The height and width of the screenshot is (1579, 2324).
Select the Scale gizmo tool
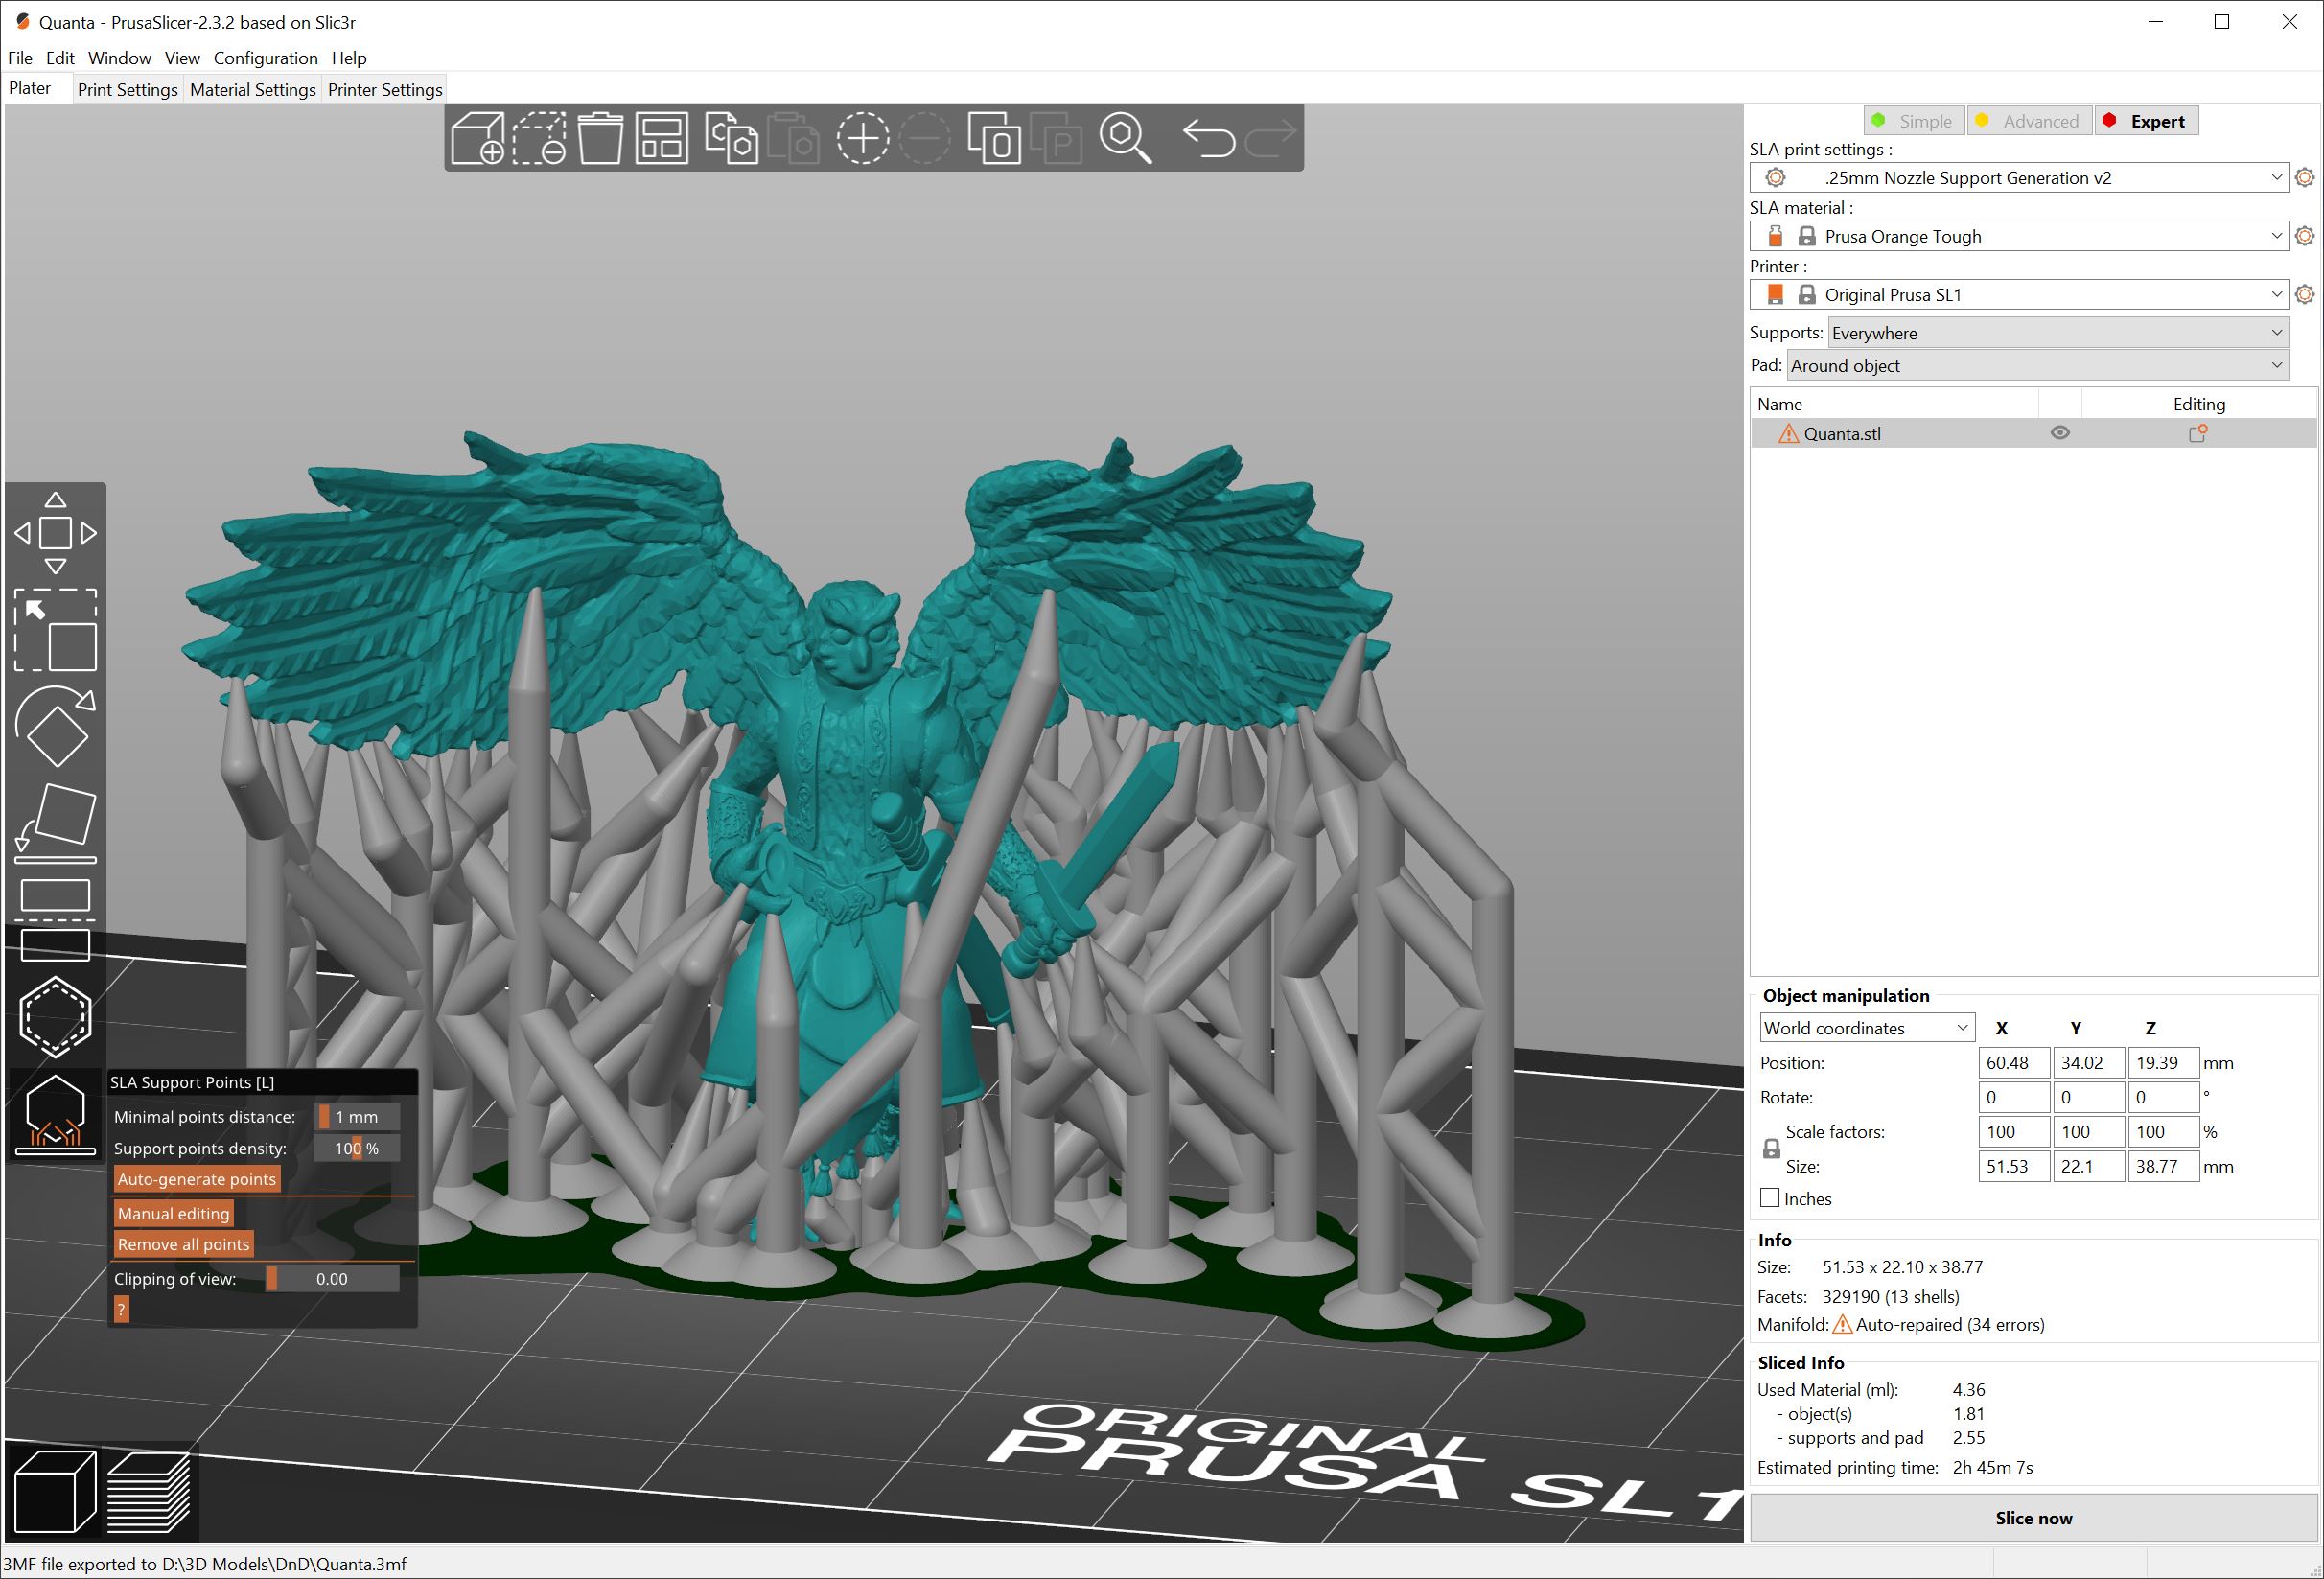point(55,630)
